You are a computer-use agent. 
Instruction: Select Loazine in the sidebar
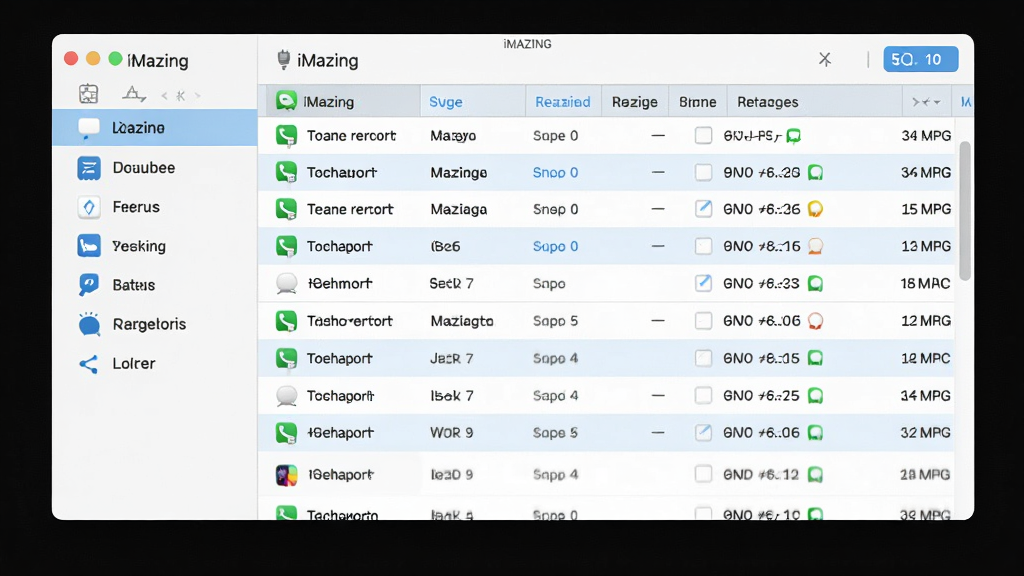click(155, 127)
